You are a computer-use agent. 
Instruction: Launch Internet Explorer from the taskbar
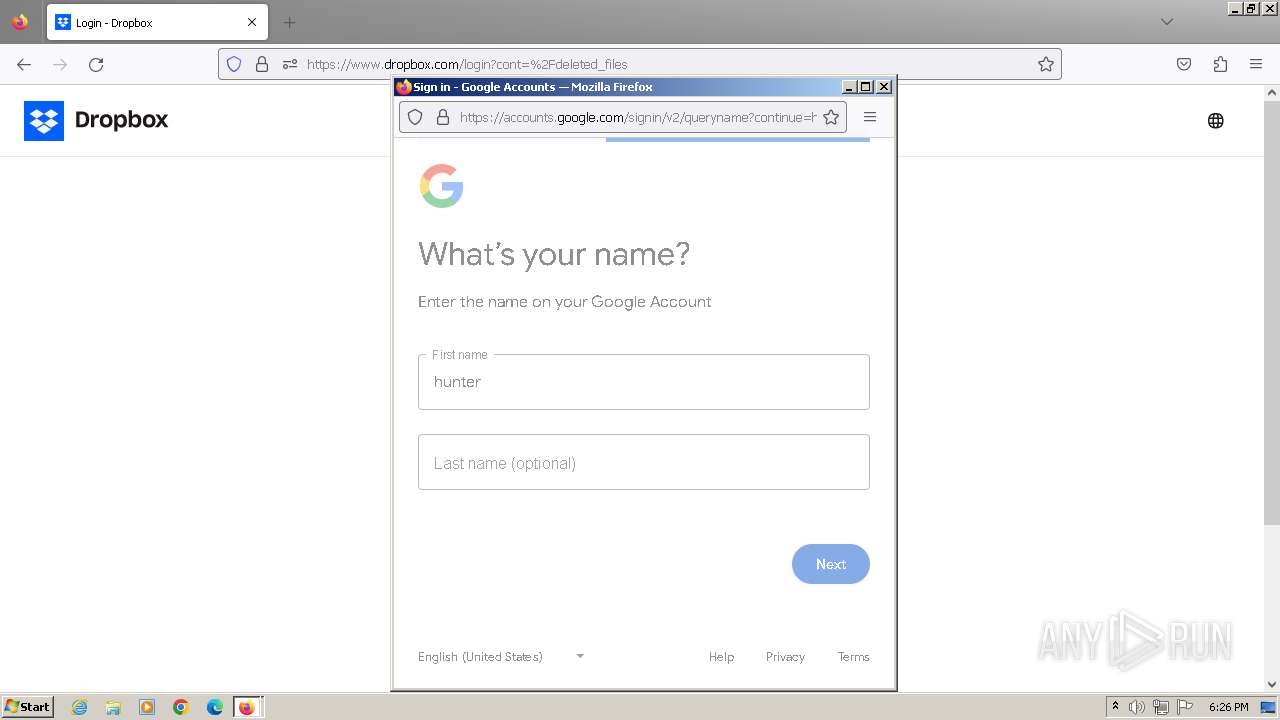80,707
